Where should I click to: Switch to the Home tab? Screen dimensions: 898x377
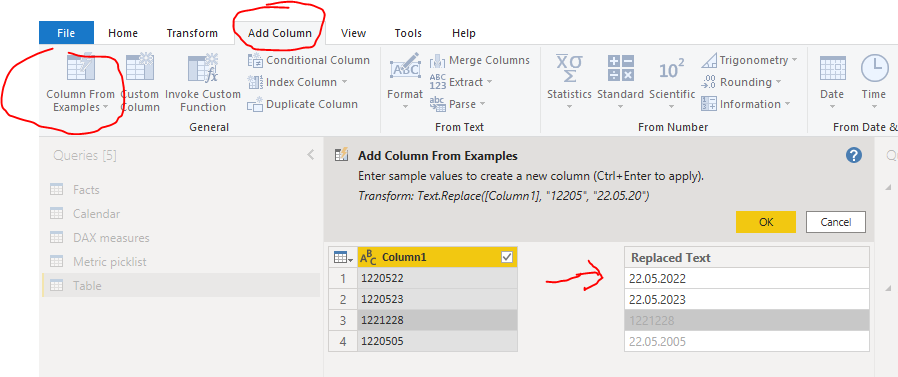[x=123, y=33]
